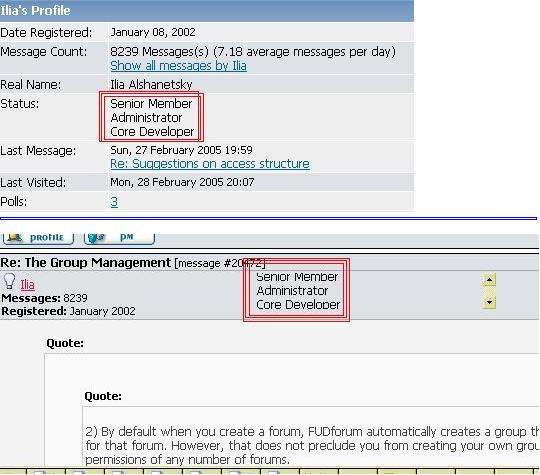The image size is (540, 475).
Task: Click the Ilia's Profile header bar
Action: (207, 11)
